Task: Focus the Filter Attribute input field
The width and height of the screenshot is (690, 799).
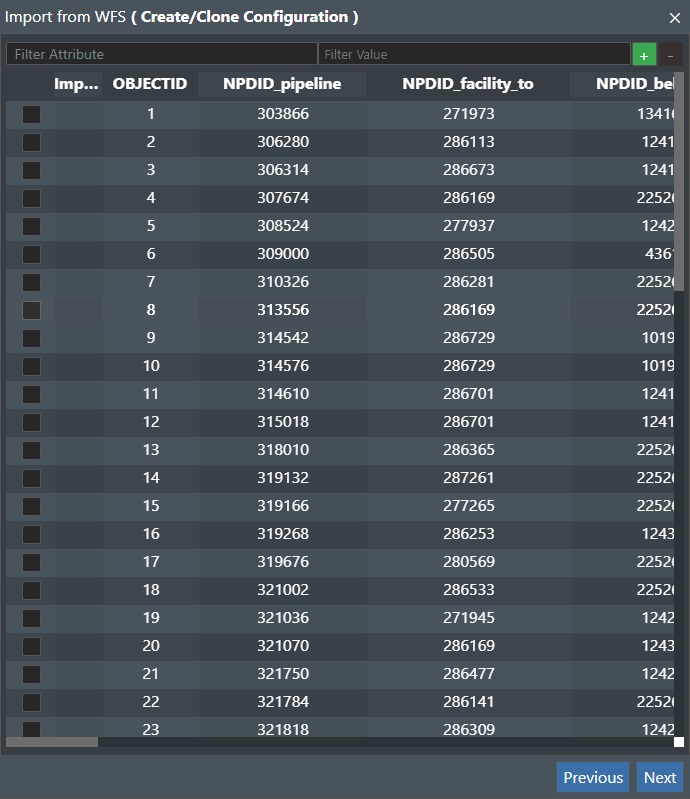Action: (x=162, y=54)
